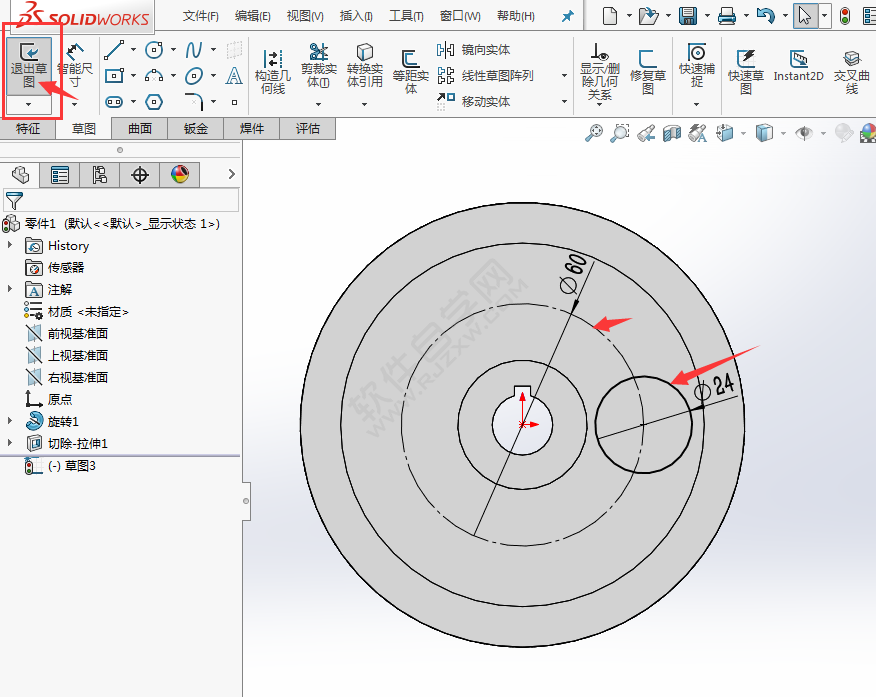Expand the 旋转1 feature node

(9, 421)
